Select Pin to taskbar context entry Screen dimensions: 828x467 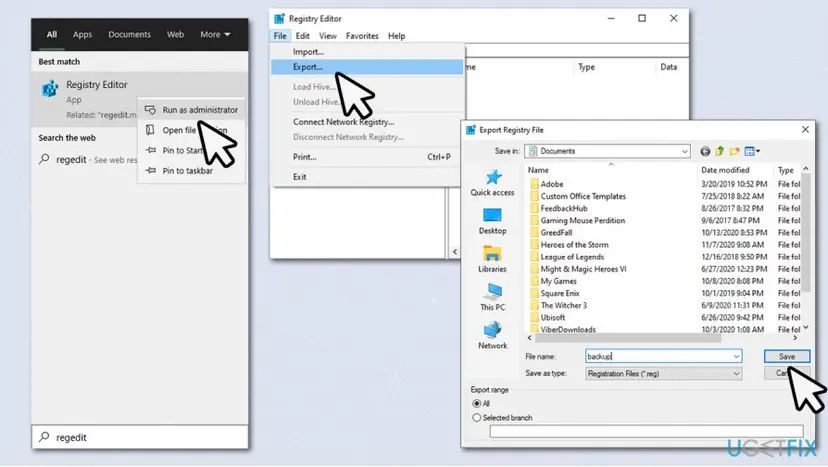click(x=192, y=171)
